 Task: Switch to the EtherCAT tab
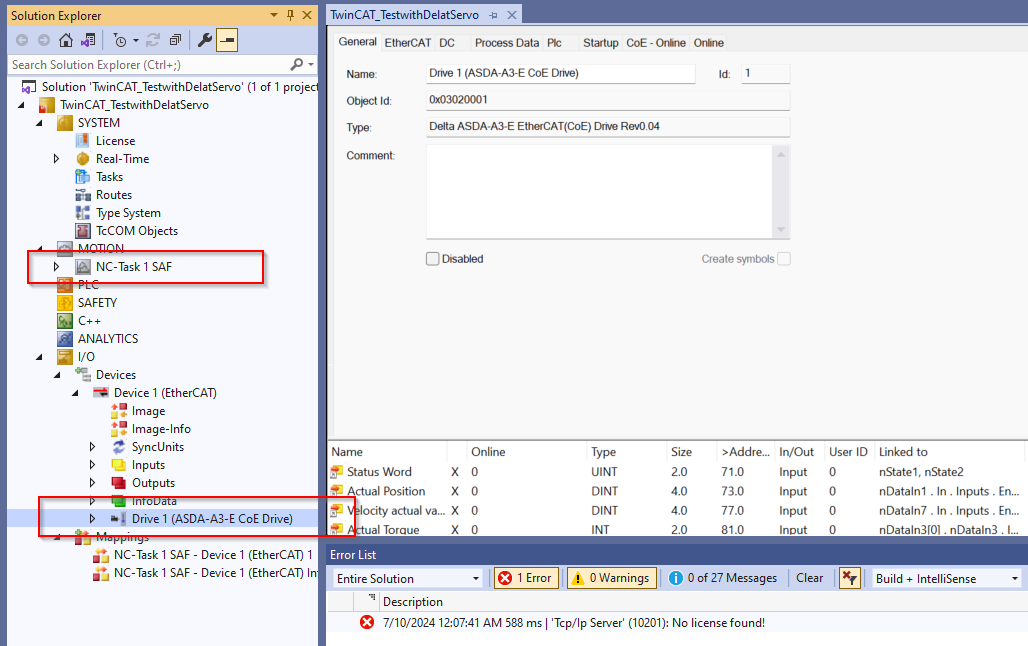point(408,43)
